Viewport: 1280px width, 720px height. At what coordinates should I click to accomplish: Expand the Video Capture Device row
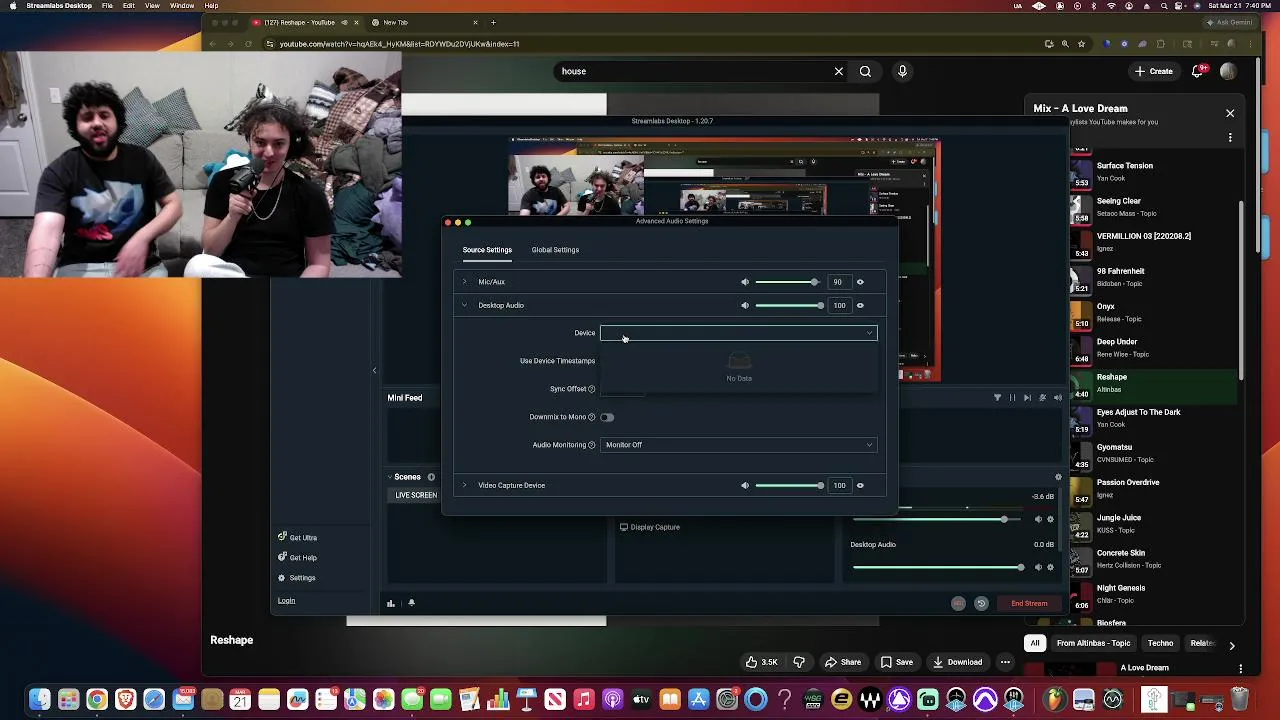click(x=464, y=485)
